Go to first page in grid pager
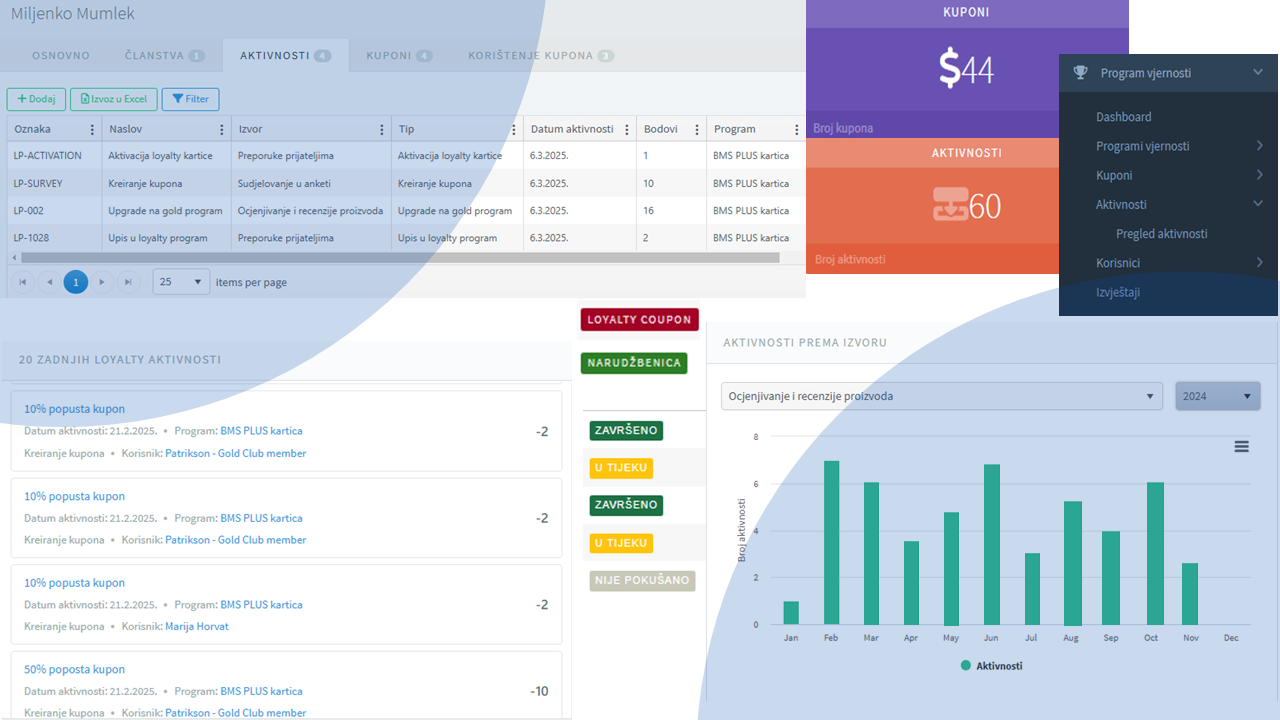The image size is (1280, 720). click(22, 282)
